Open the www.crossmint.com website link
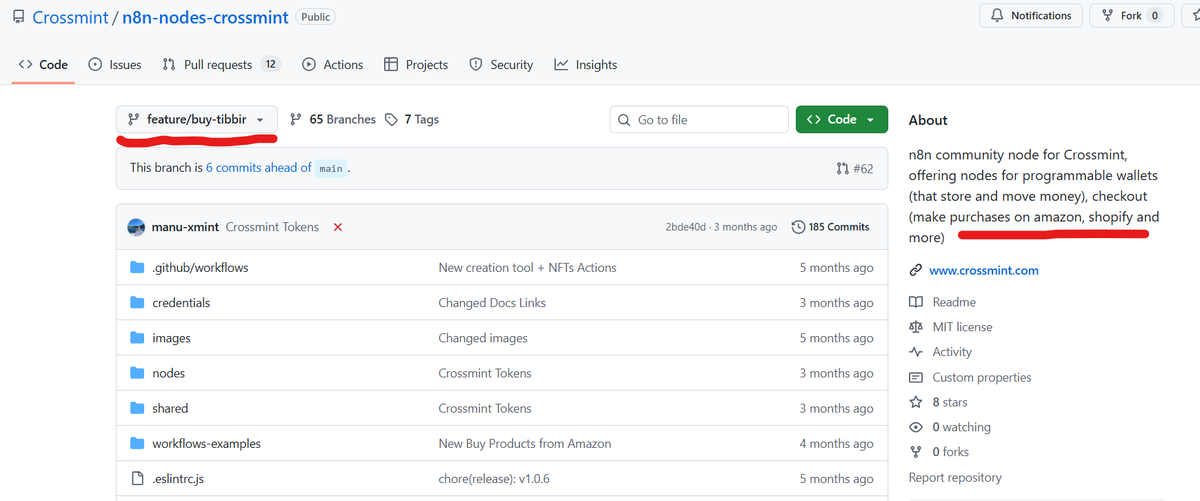1200x501 pixels. tap(984, 270)
